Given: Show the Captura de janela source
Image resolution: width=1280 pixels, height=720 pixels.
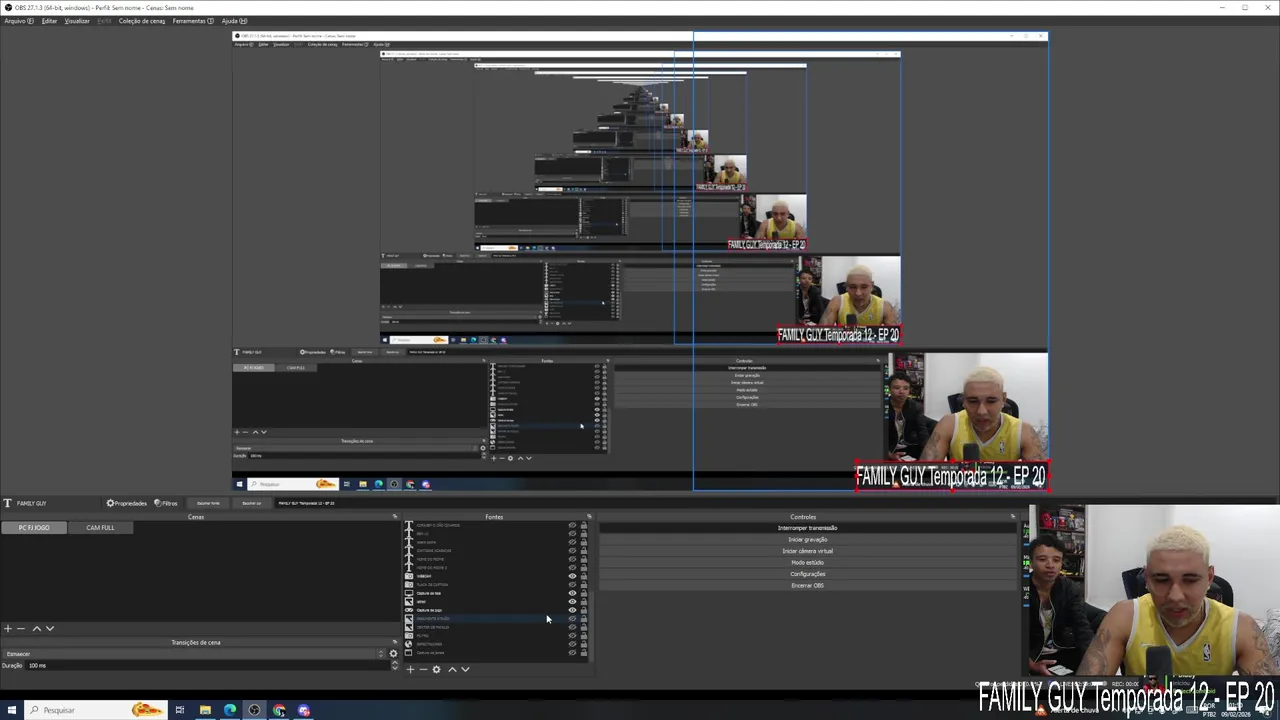Looking at the screenshot, I should pos(572,653).
